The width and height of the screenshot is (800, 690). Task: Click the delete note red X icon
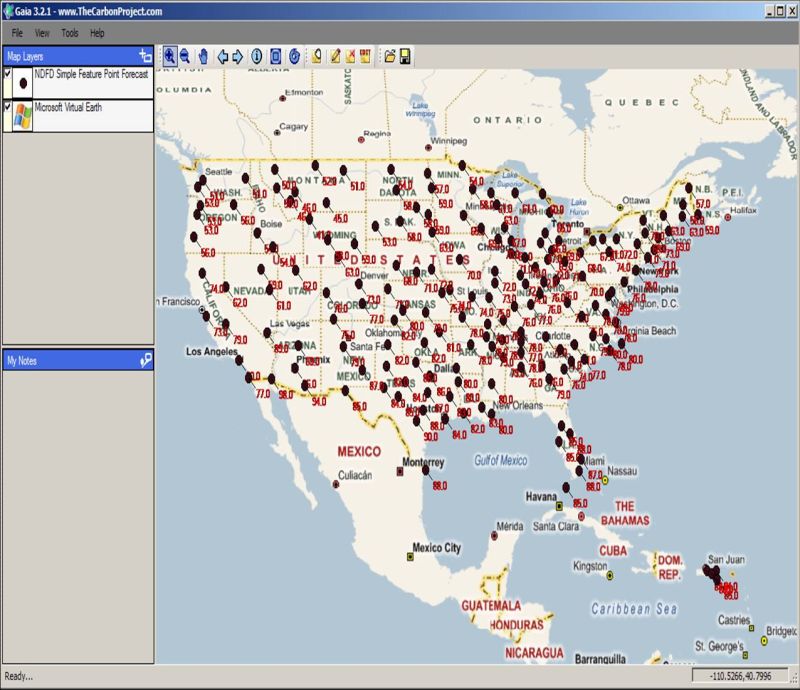click(350, 56)
